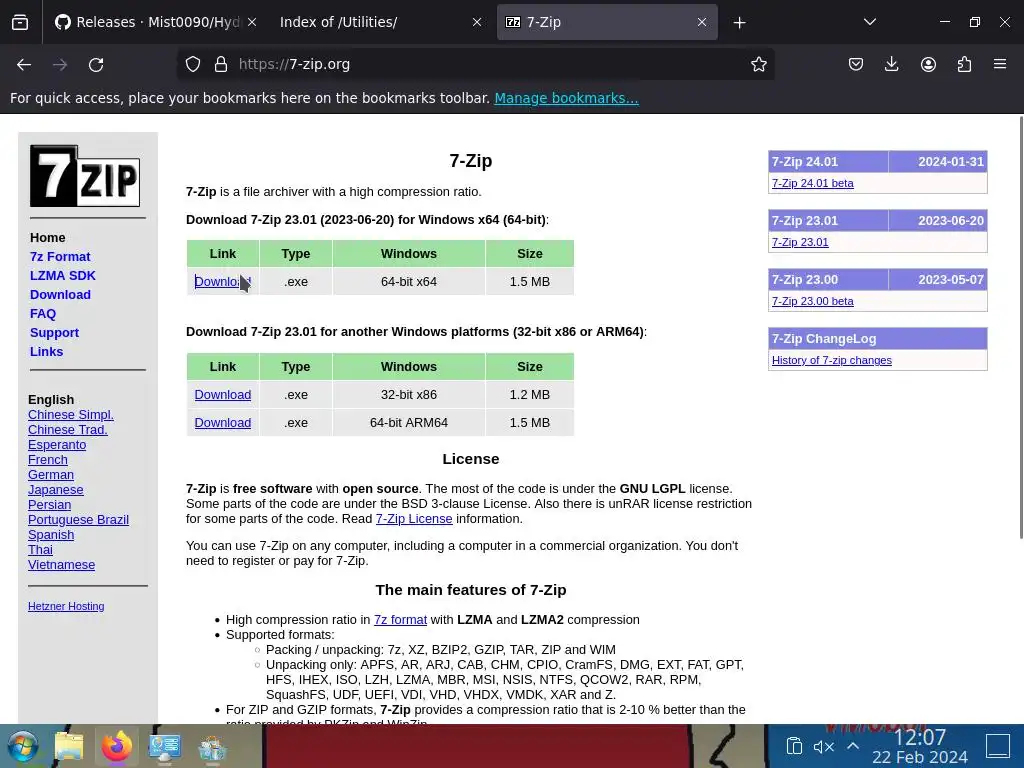Viewport: 1024px width, 768px height.
Task: Open the tracking protection shield icon
Action: point(193,64)
